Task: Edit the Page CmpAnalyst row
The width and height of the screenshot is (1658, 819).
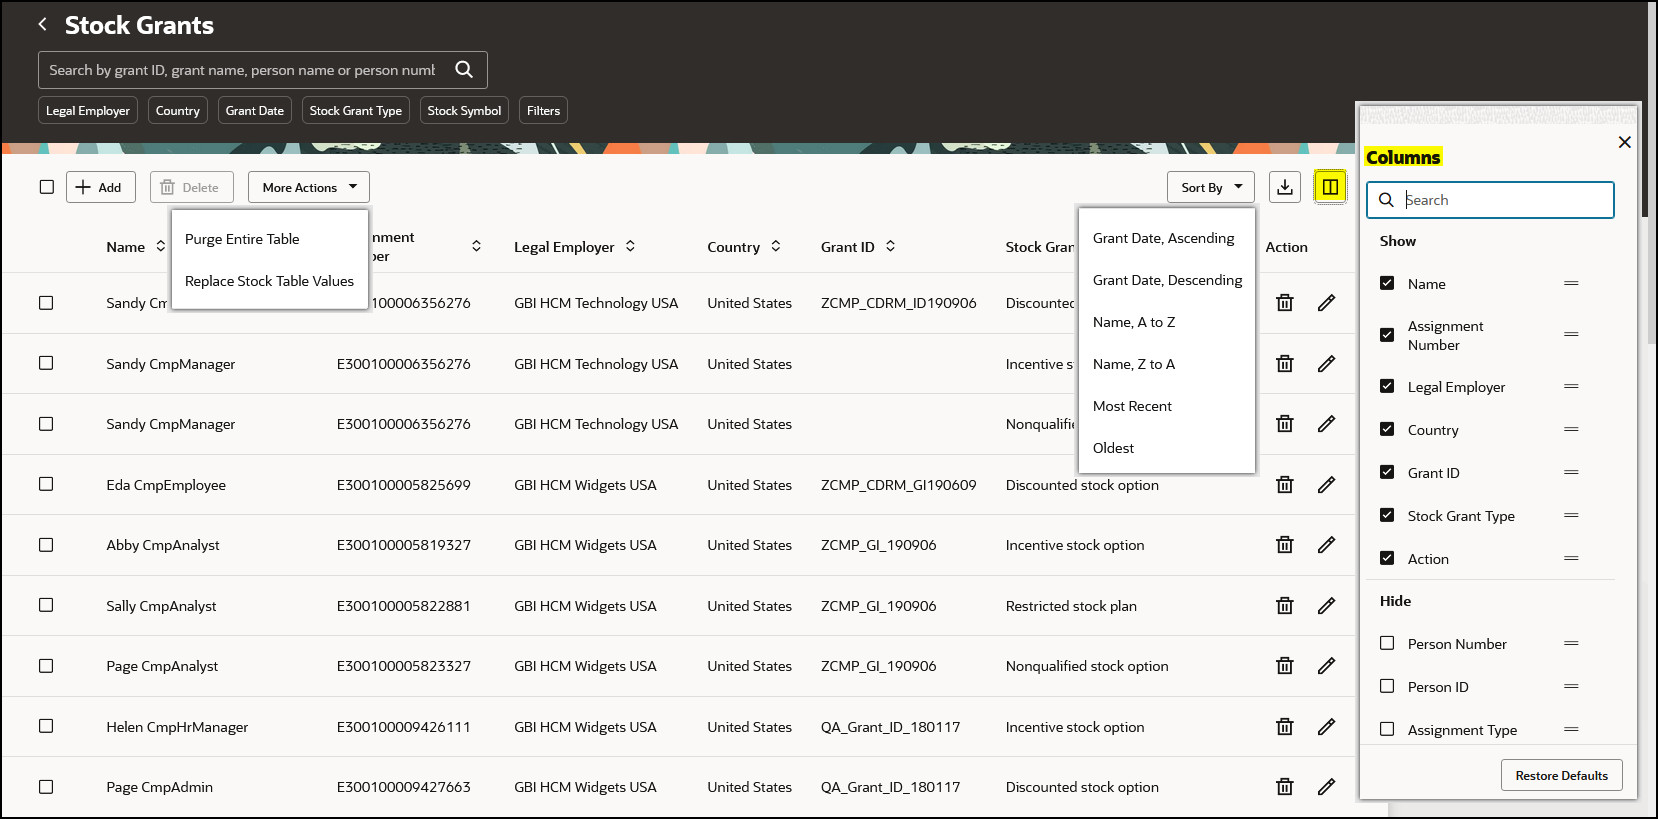Action: tap(1326, 666)
